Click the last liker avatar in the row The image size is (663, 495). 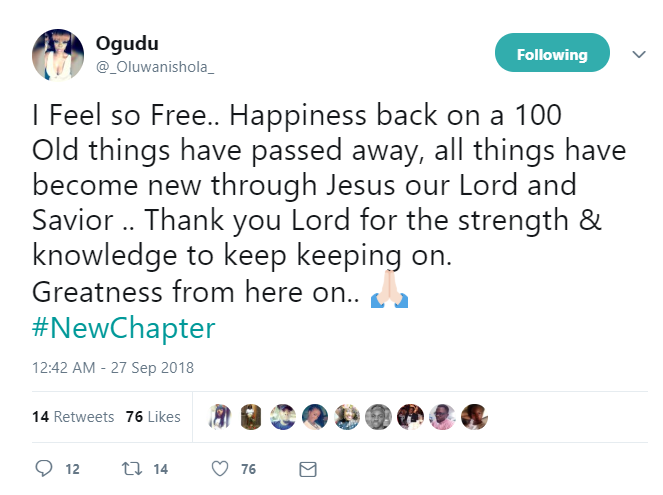point(473,417)
